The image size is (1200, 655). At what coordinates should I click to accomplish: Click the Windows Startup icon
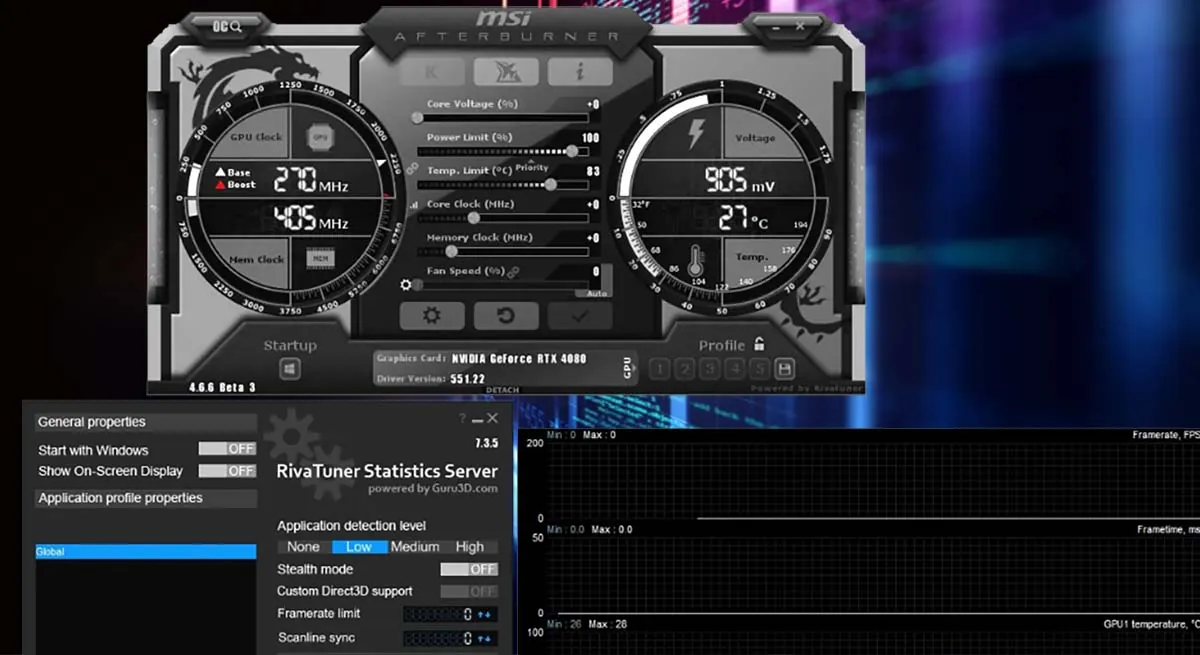click(x=290, y=369)
